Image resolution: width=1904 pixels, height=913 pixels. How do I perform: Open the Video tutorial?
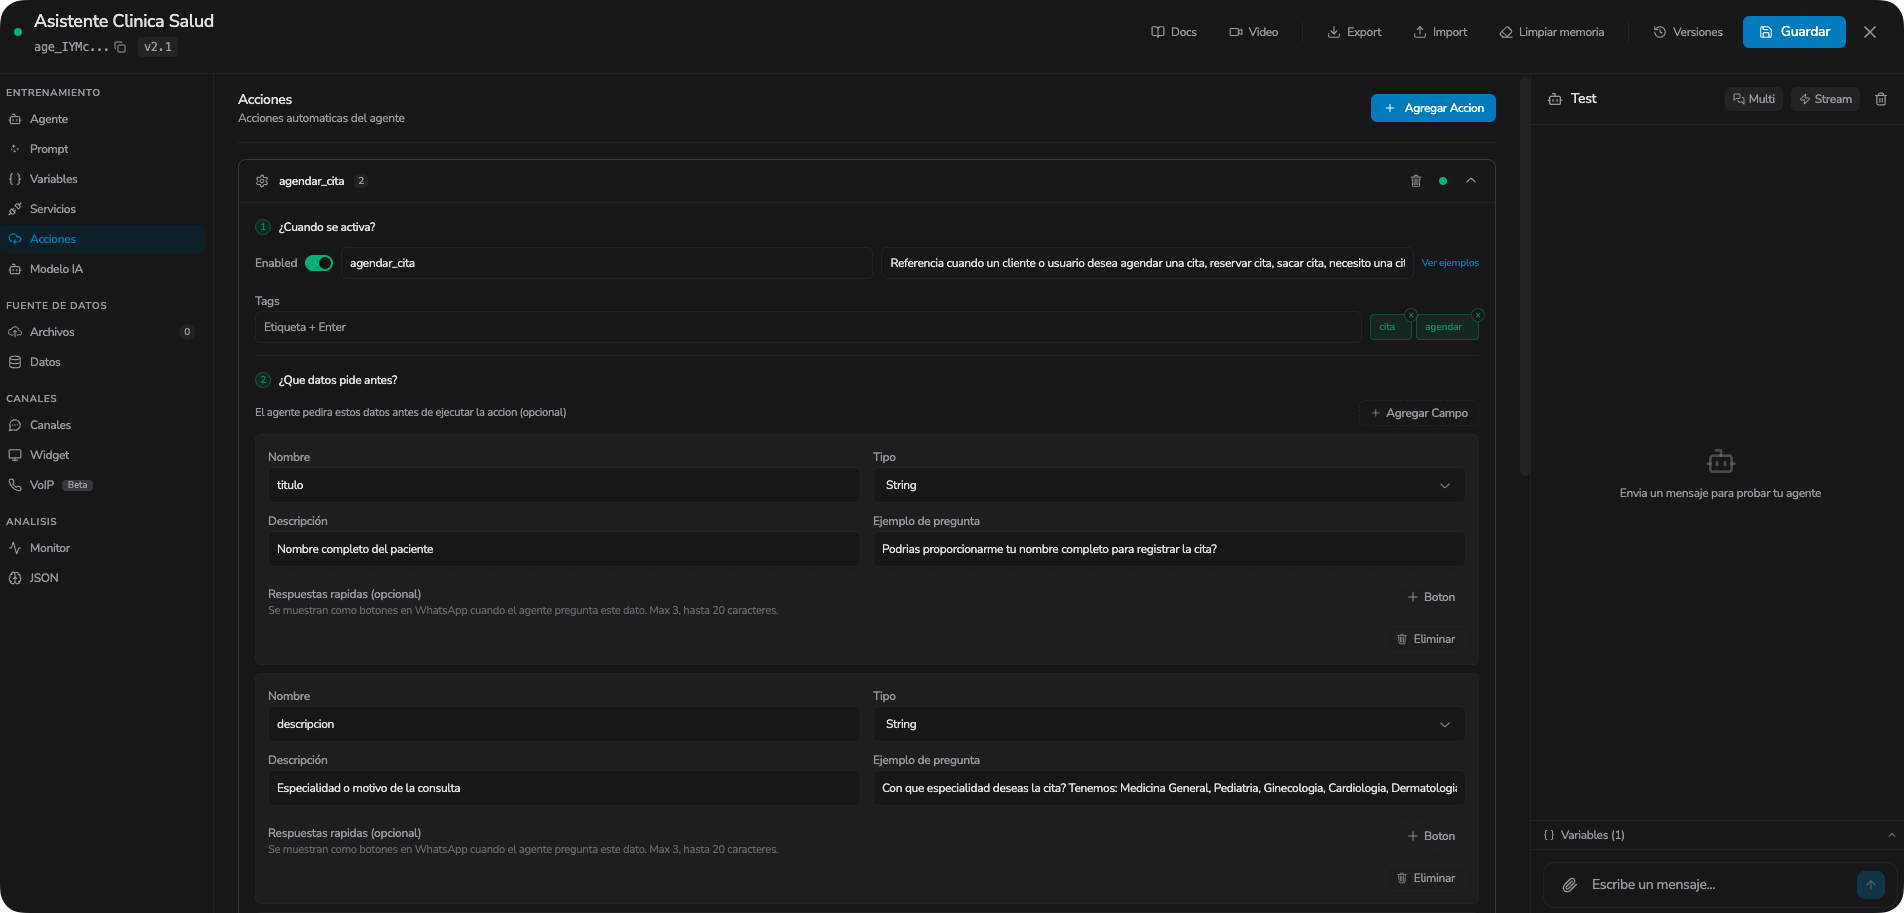[1254, 32]
